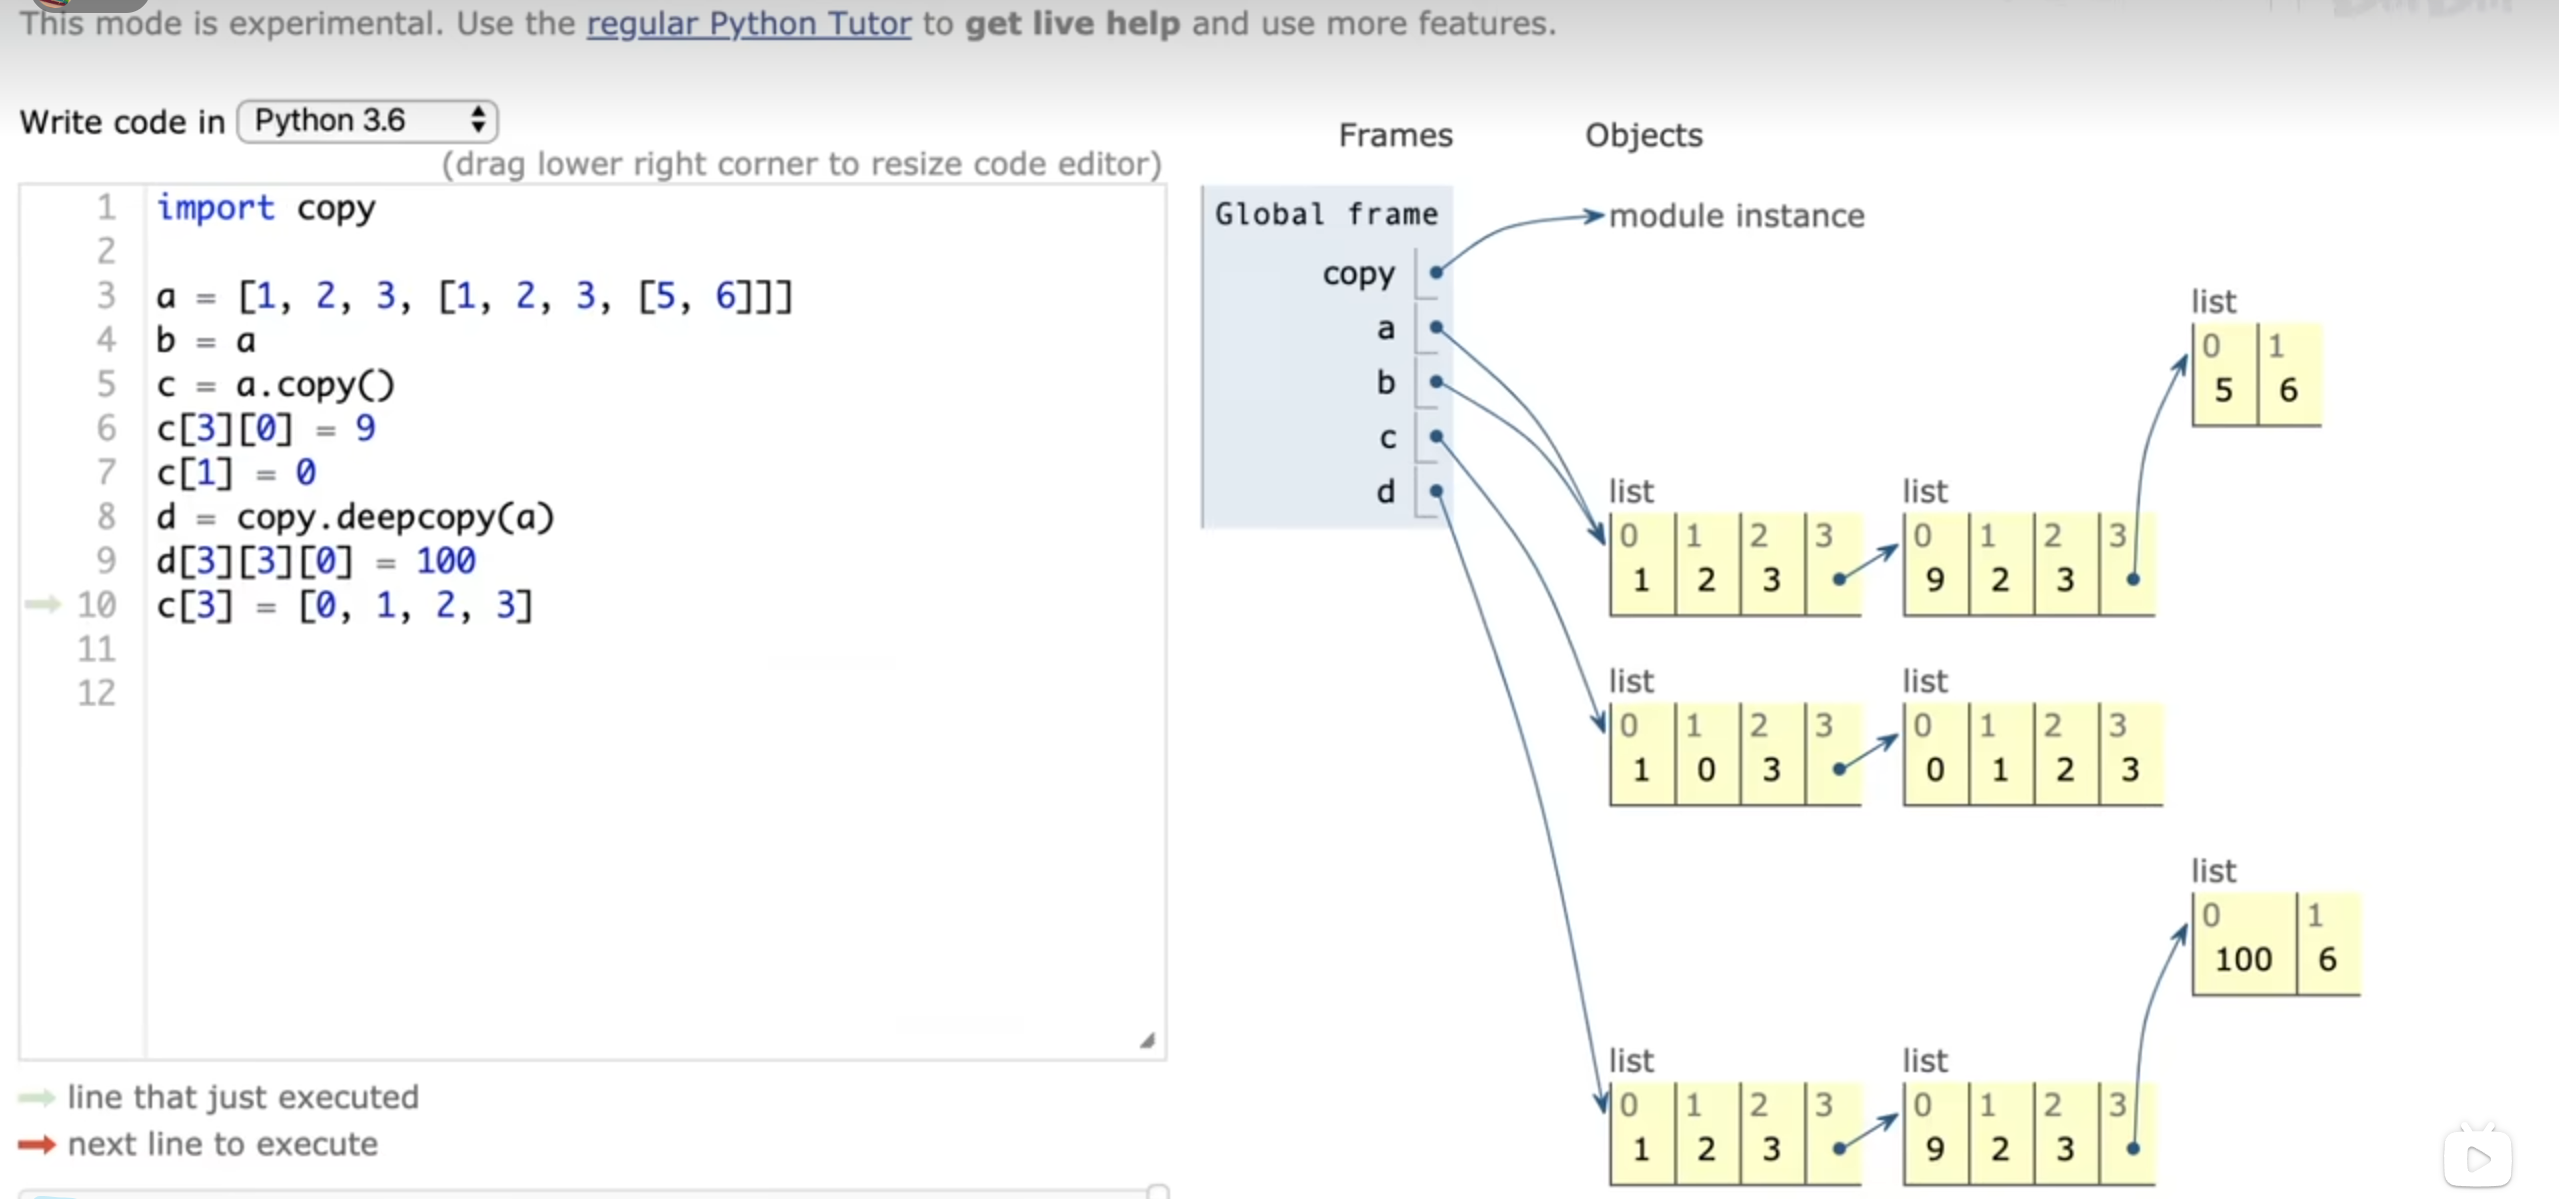Click the 'Frames' heading
Image resolution: width=2559 pixels, height=1199 pixels.
(x=1395, y=135)
